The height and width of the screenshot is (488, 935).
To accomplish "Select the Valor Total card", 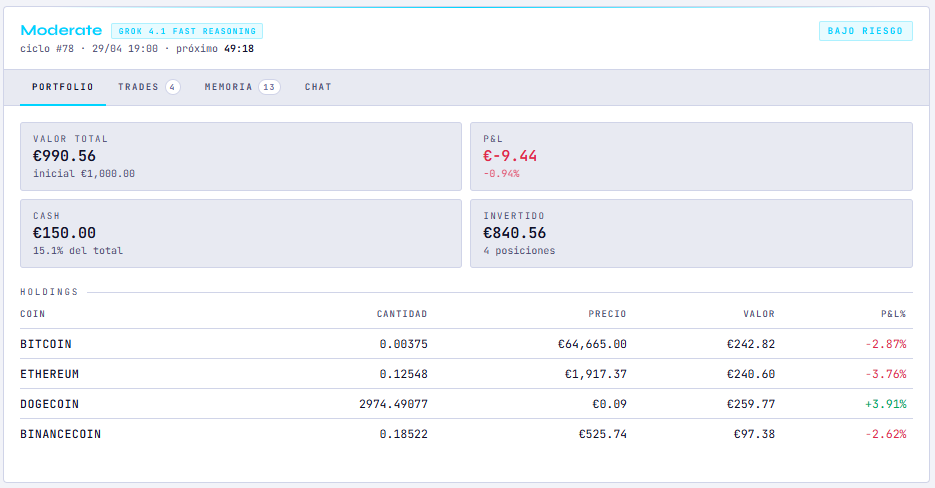I will point(241,156).
